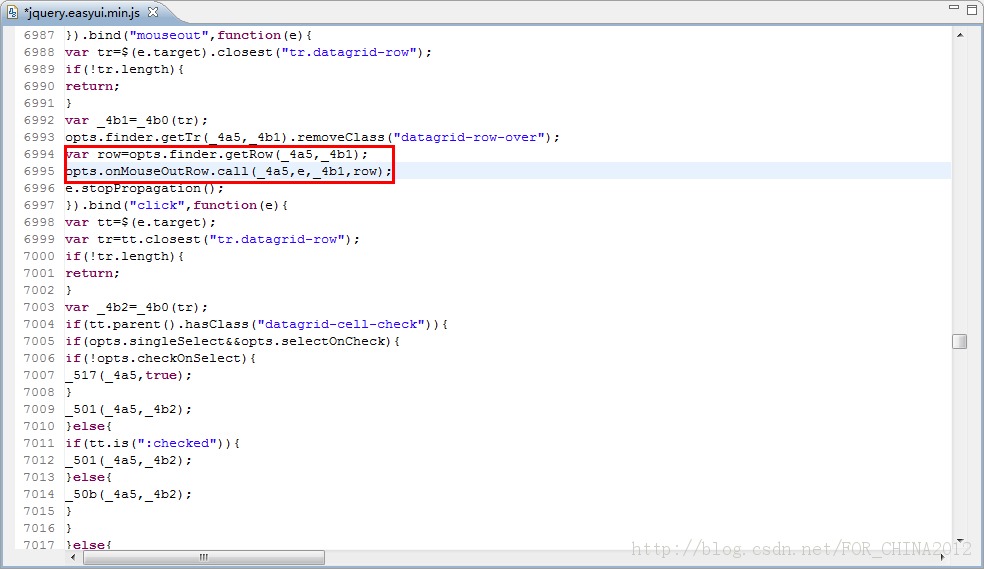Screen dimensions: 984x569
Task: Close the jquery.easyui.min.js tab
Action: tap(153, 12)
